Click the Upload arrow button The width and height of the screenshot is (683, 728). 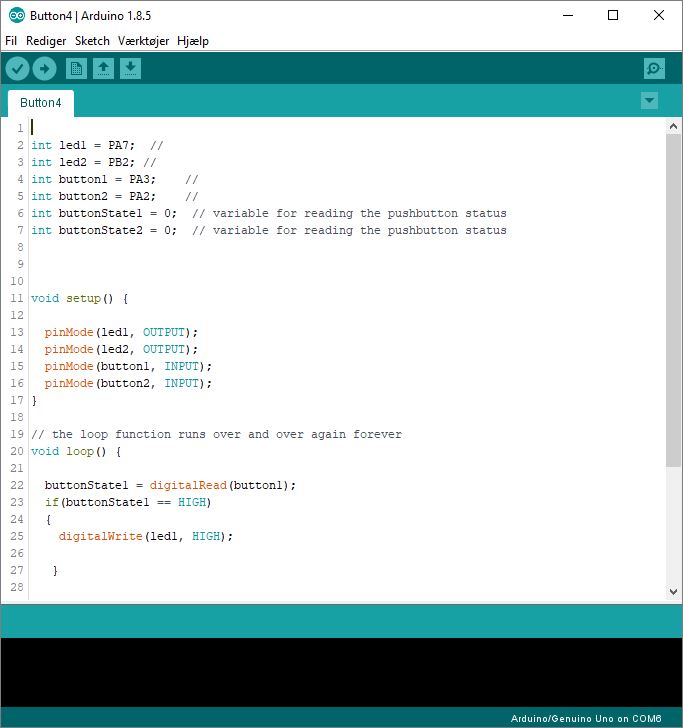point(45,69)
